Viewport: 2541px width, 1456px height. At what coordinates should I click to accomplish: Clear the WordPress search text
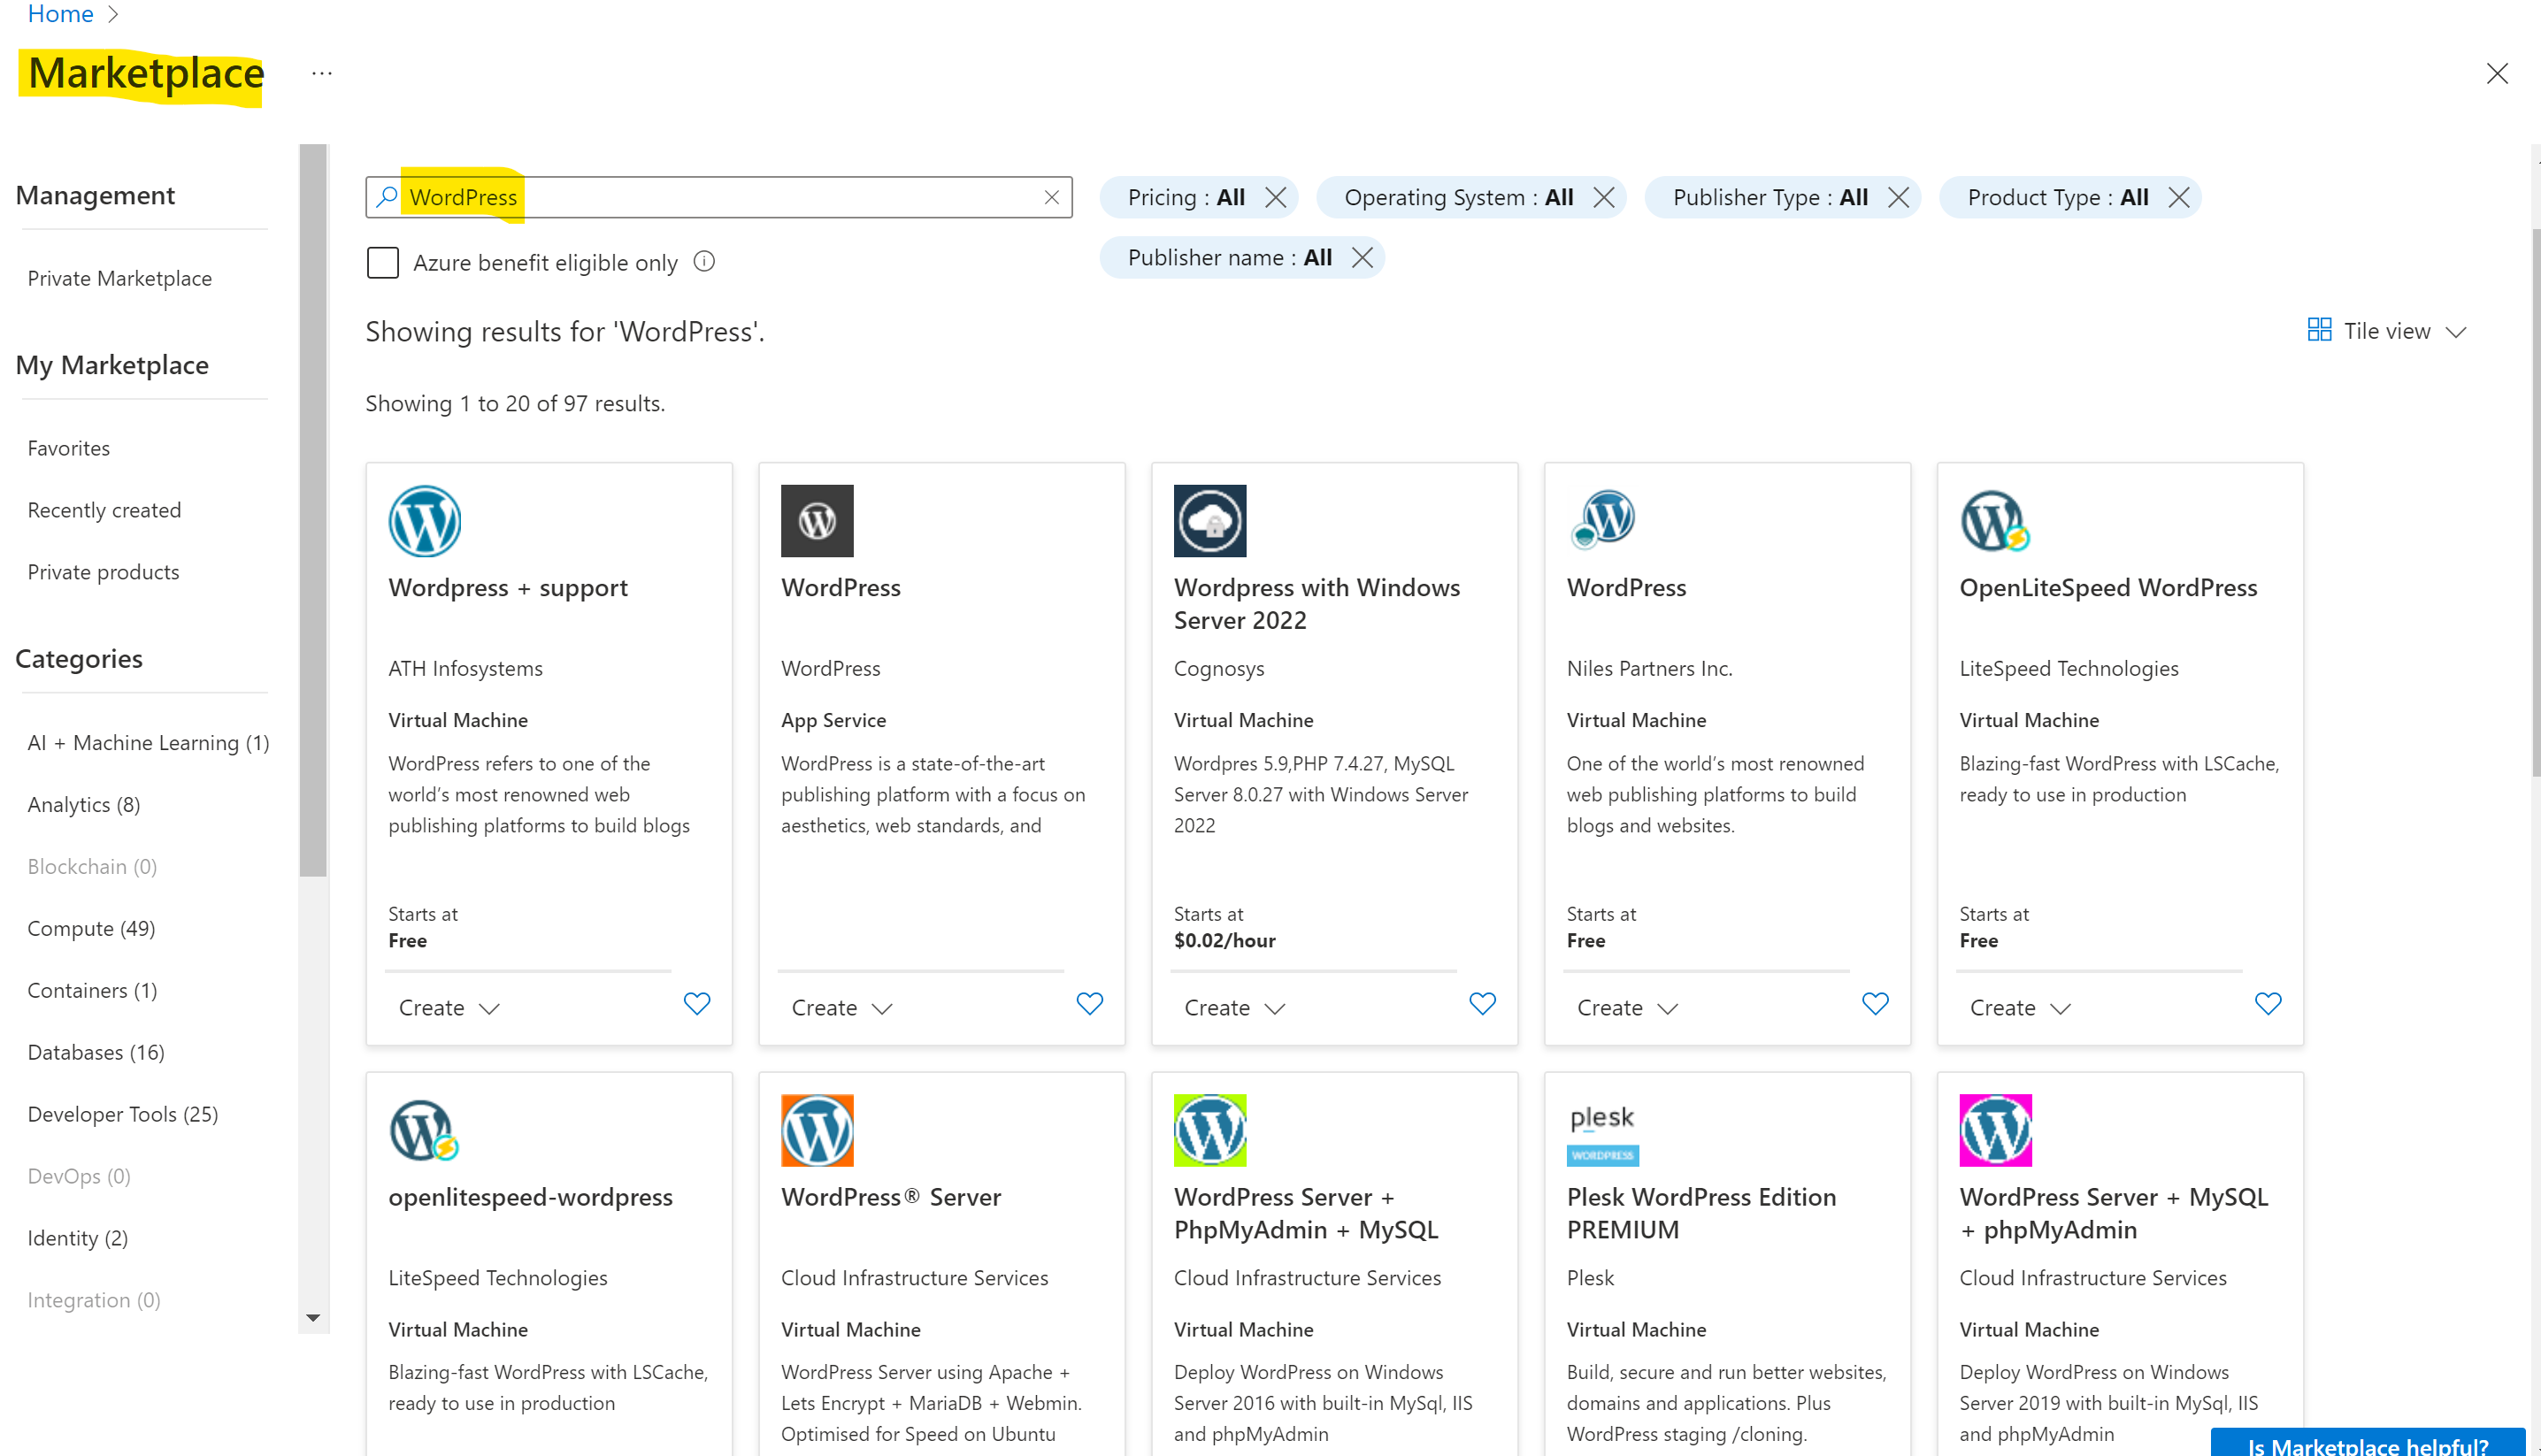(x=1052, y=197)
